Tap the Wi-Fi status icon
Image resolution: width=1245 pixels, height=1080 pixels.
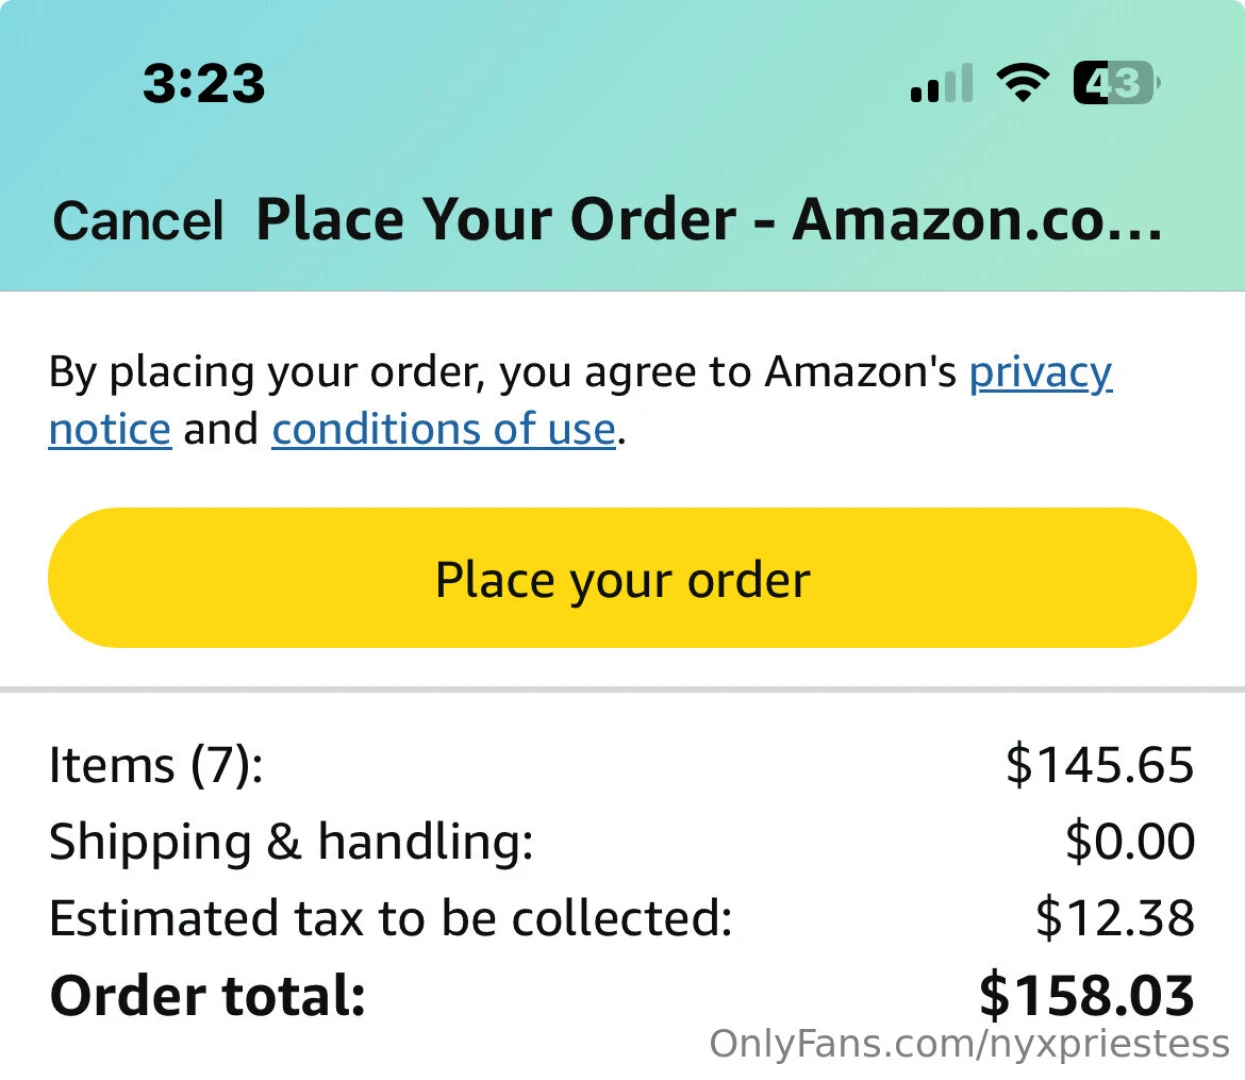coord(1021,82)
